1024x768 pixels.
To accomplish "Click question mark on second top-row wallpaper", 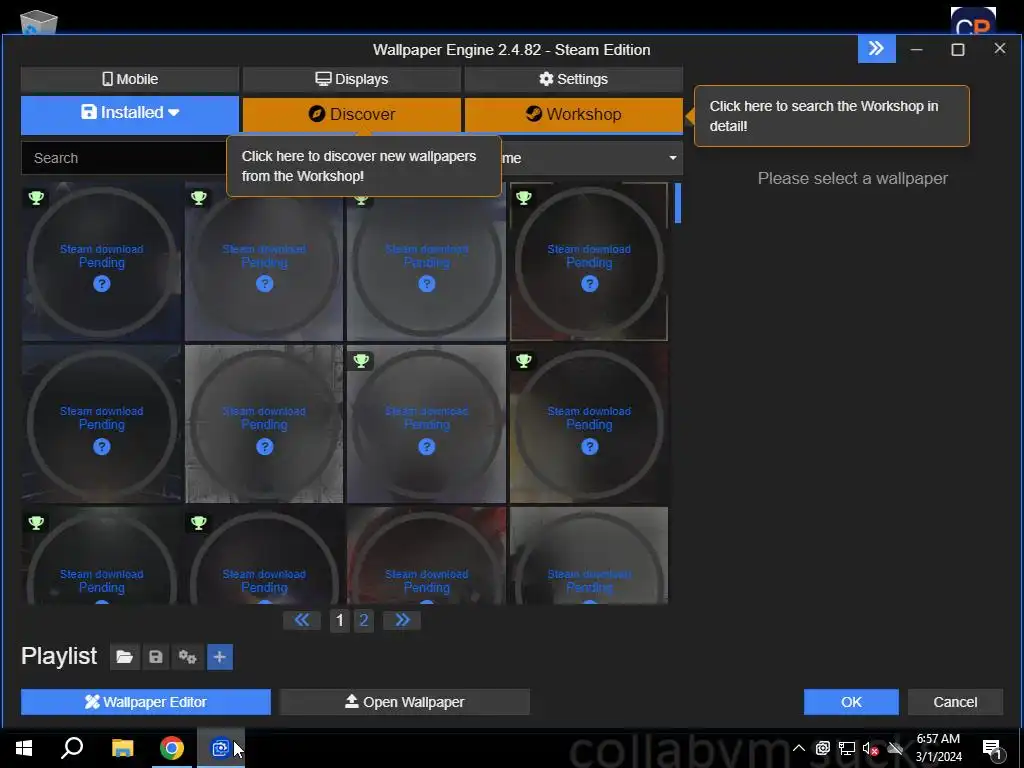I will pos(264,284).
